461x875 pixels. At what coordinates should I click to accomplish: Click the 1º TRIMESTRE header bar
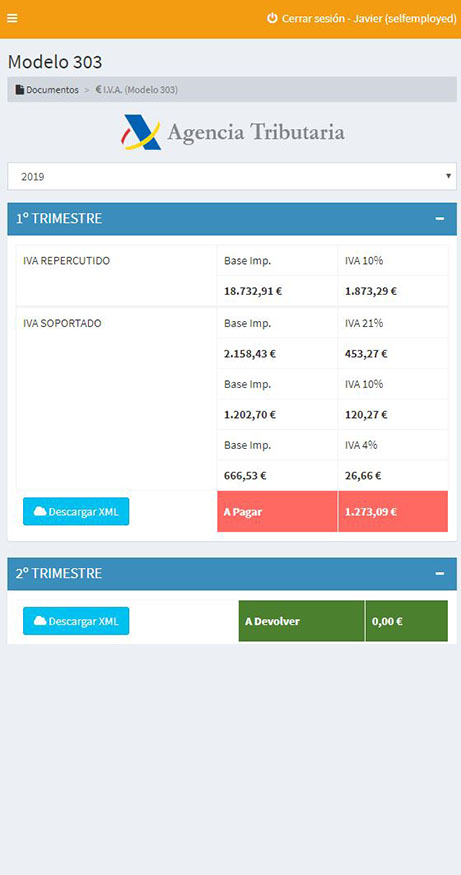point(232,219)
